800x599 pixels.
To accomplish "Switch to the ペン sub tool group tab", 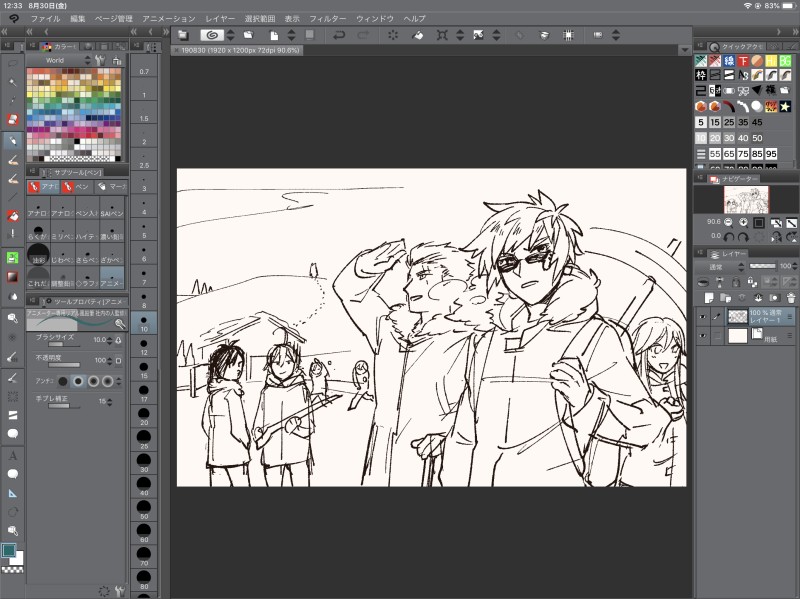I will point(77,187).
